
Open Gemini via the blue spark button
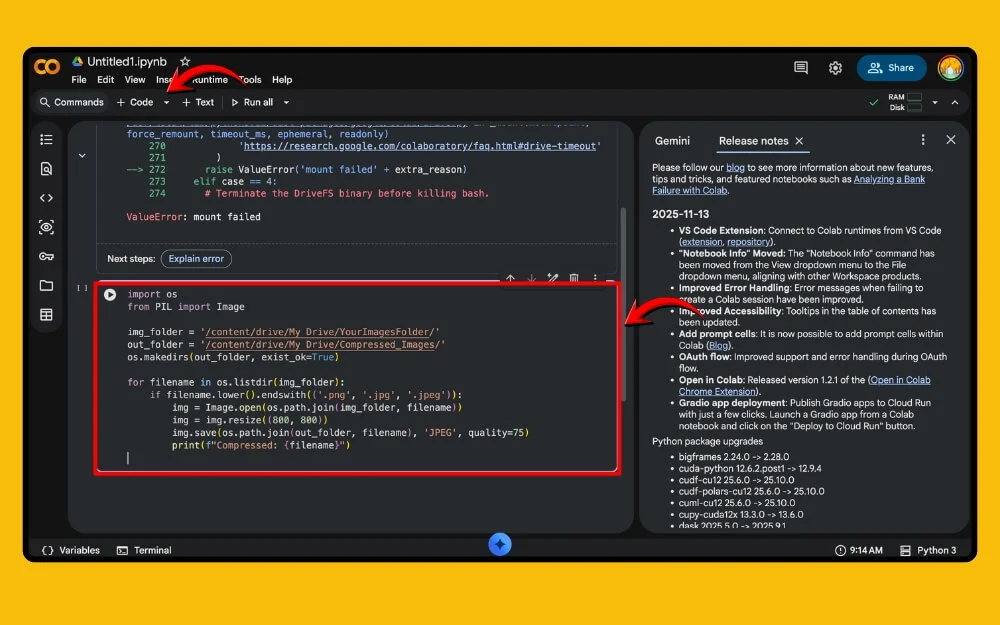pyautogui.click(x=500, y=544)
